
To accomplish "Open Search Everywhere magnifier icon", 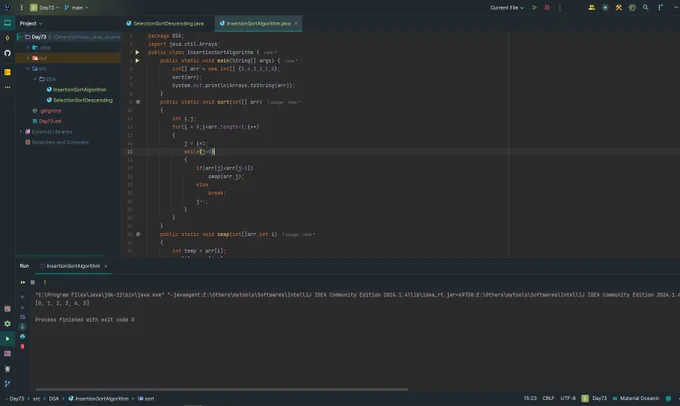I will tap(646, 7).
